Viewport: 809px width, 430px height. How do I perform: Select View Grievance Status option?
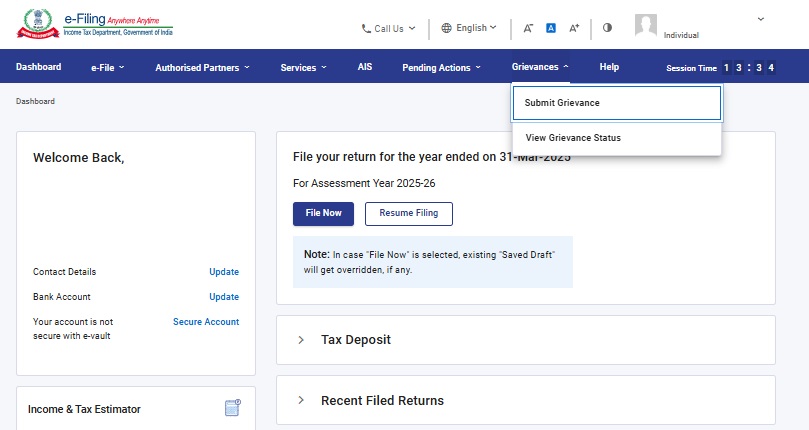tap(617, 138)
